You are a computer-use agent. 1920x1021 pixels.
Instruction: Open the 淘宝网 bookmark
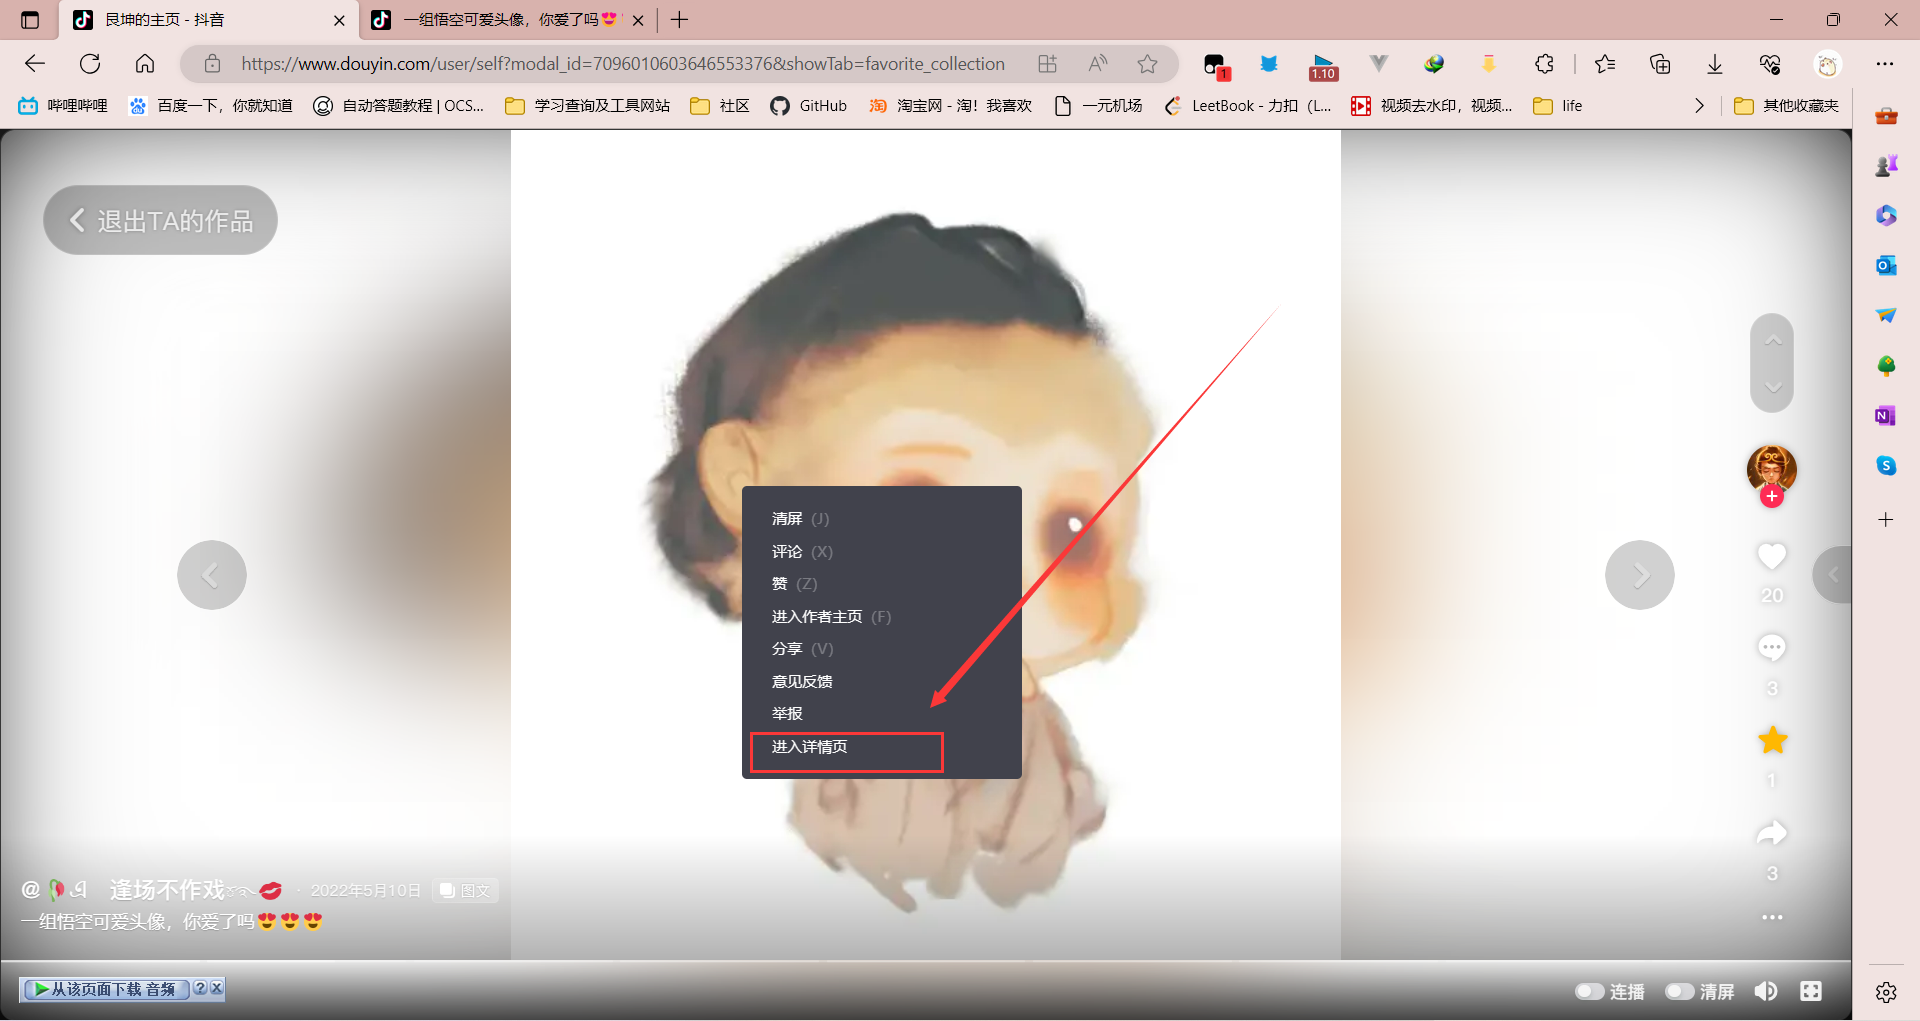(951, 106)
